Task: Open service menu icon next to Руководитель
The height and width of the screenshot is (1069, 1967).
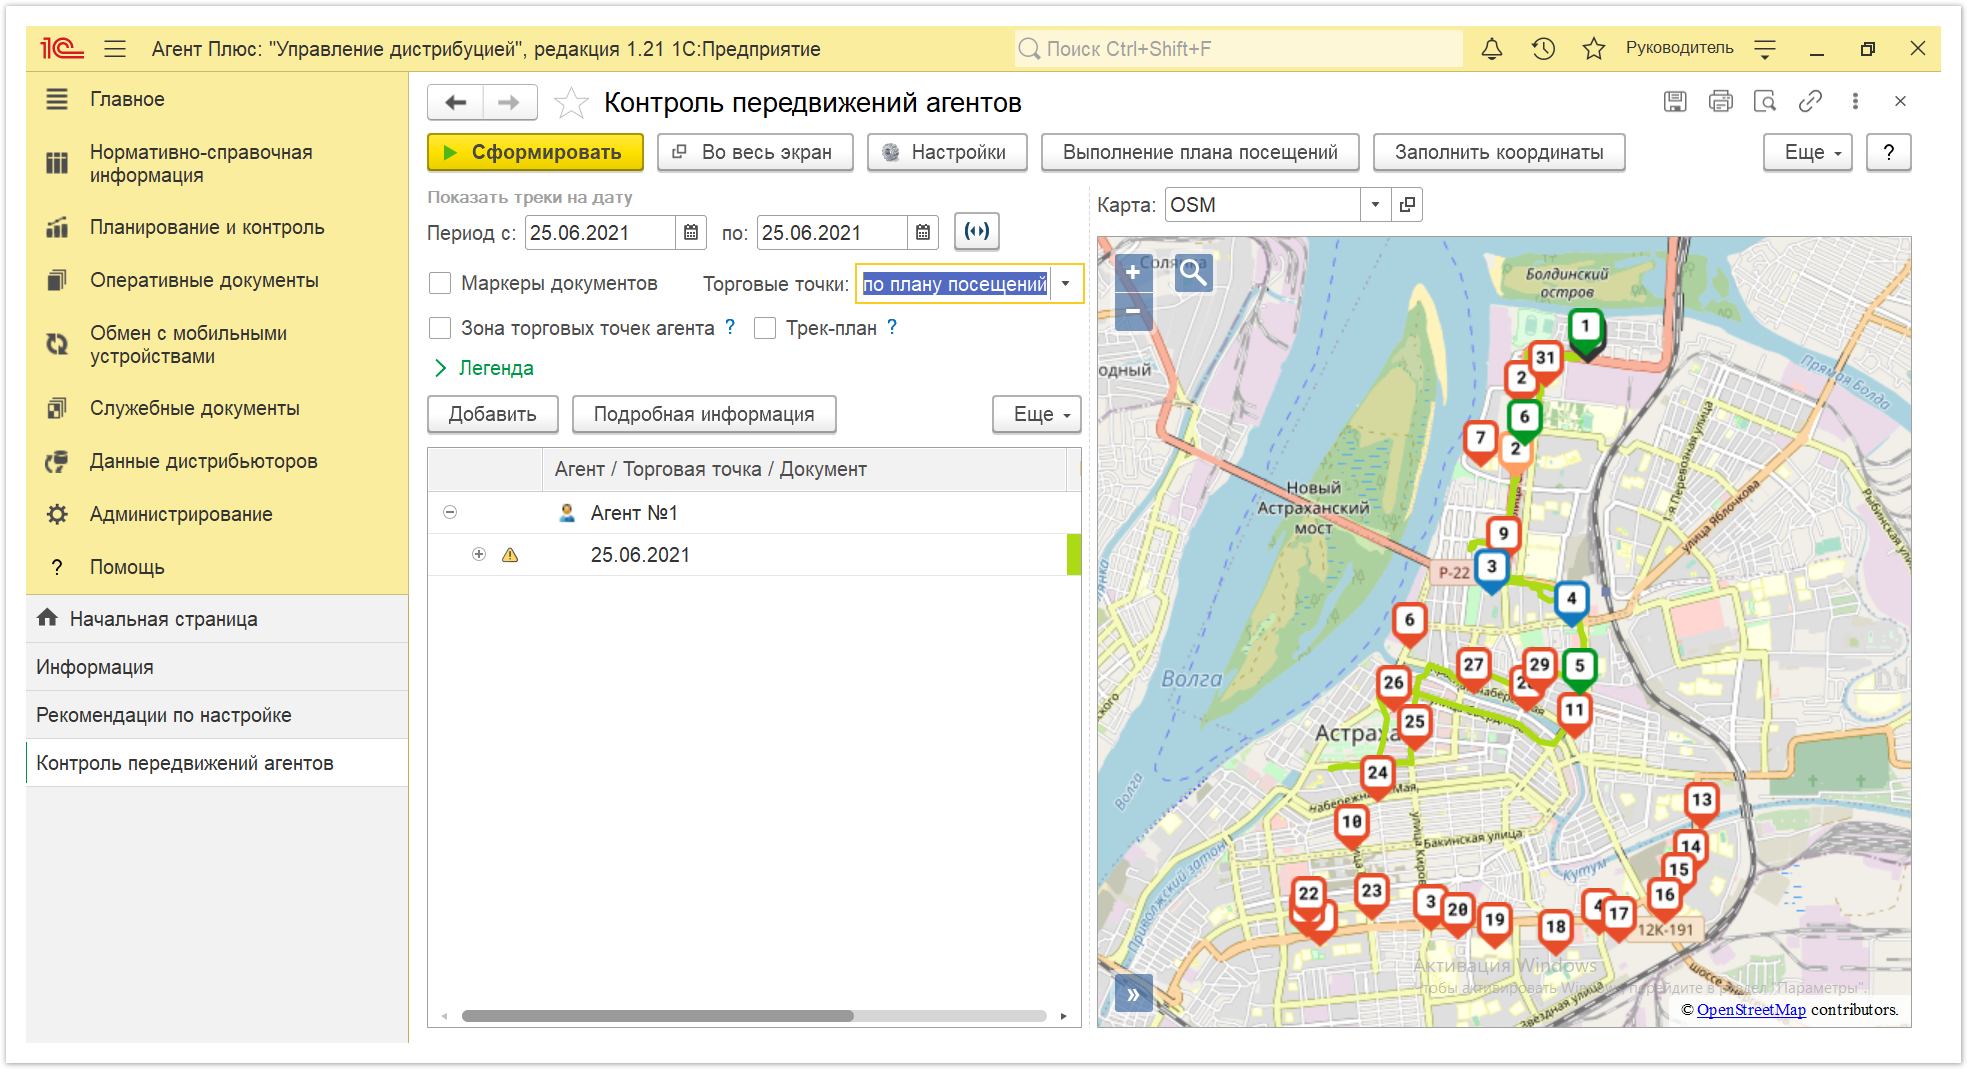Action: pos(1765,48)
